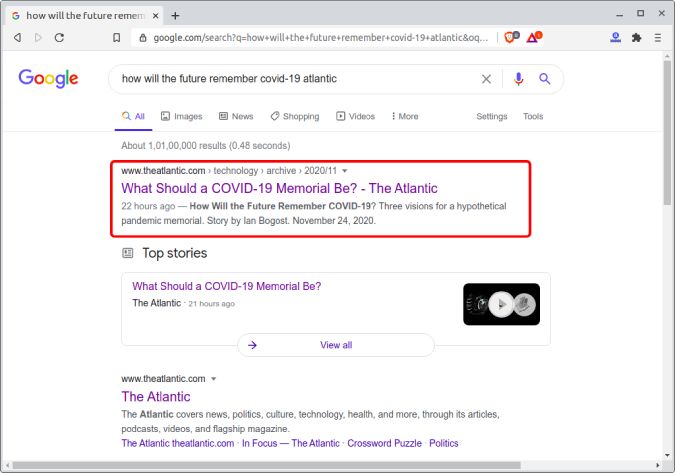This screenshot has height=473, width=675.
Task: Click the 'About 1,01,00,000 results' text
Action: pyautogui.click(x=206, y=145)
